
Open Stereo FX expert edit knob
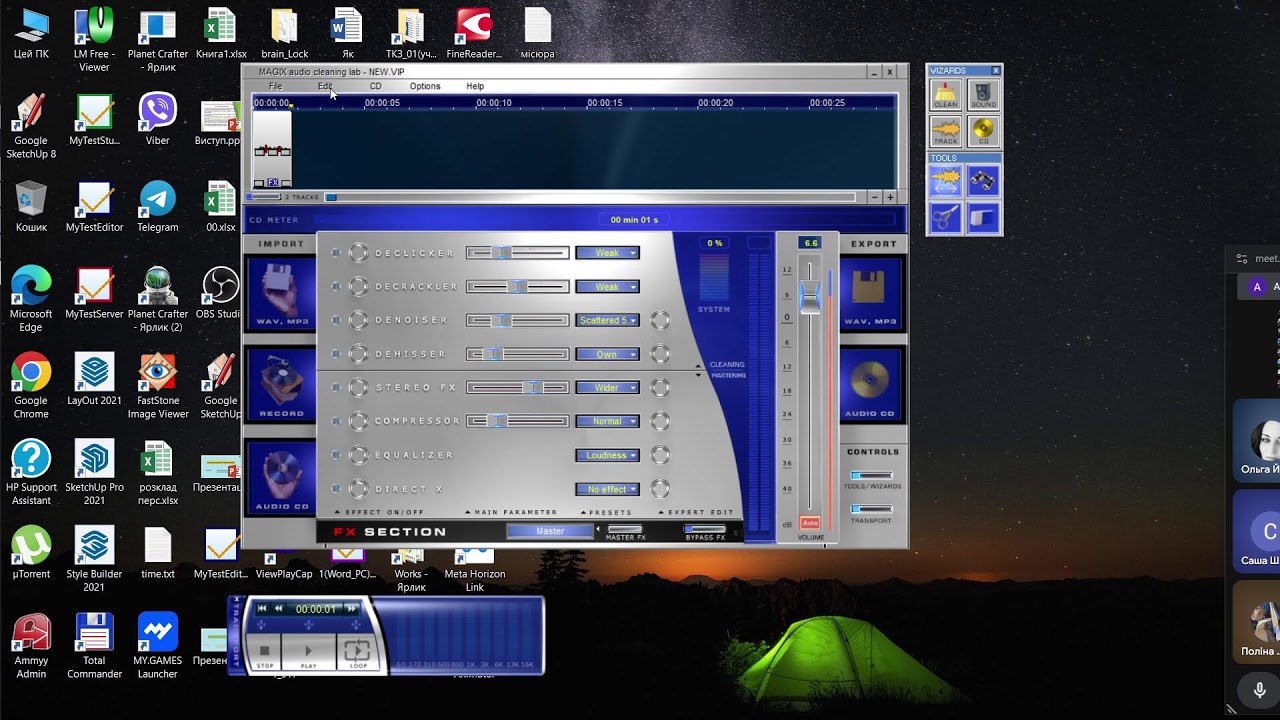[660, 388]
